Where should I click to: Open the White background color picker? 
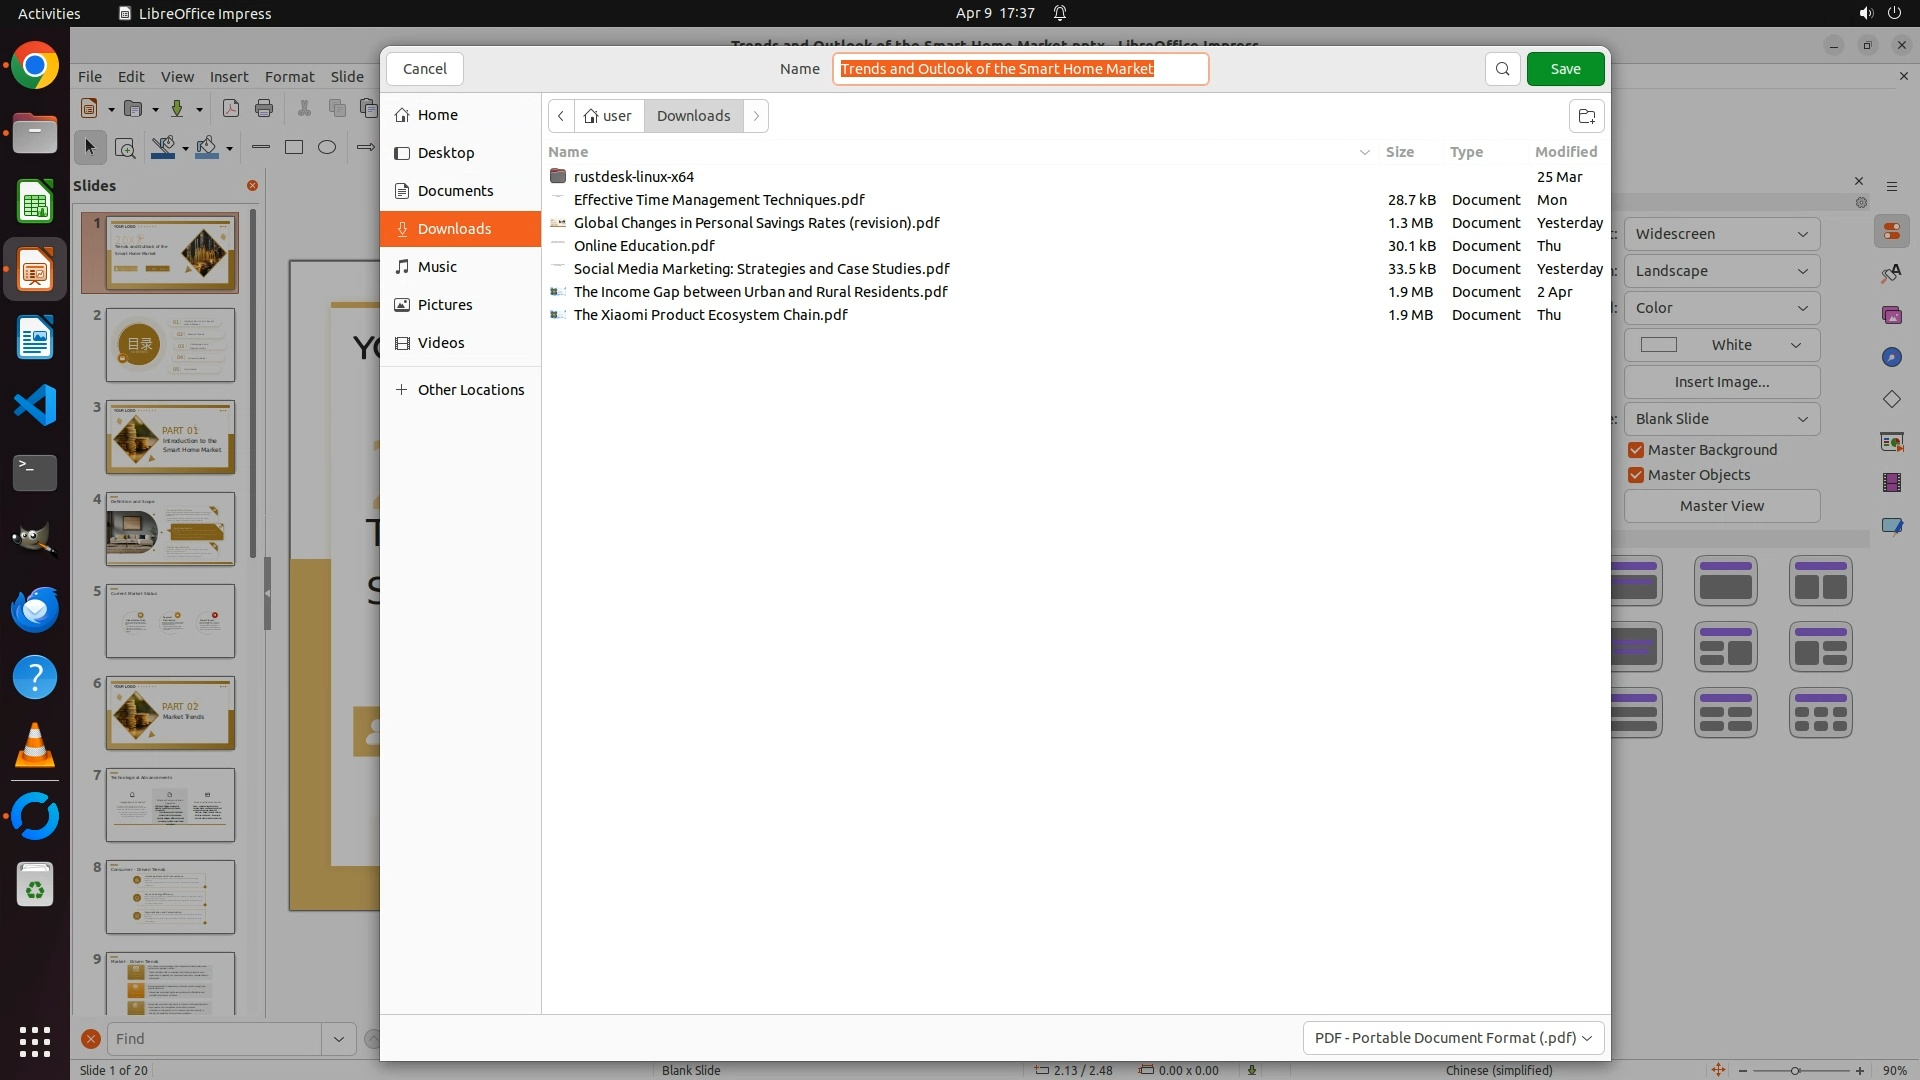(1721, 345)
